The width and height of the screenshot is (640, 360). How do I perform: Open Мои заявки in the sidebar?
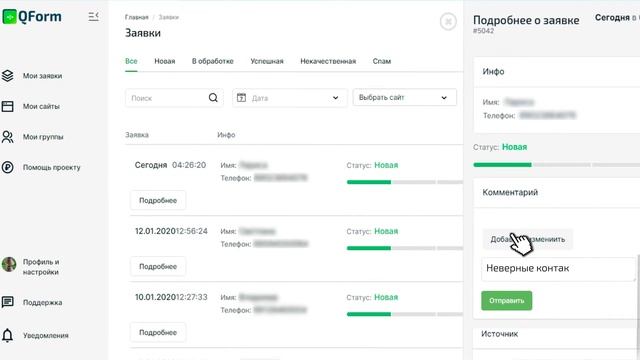(42, 76)
